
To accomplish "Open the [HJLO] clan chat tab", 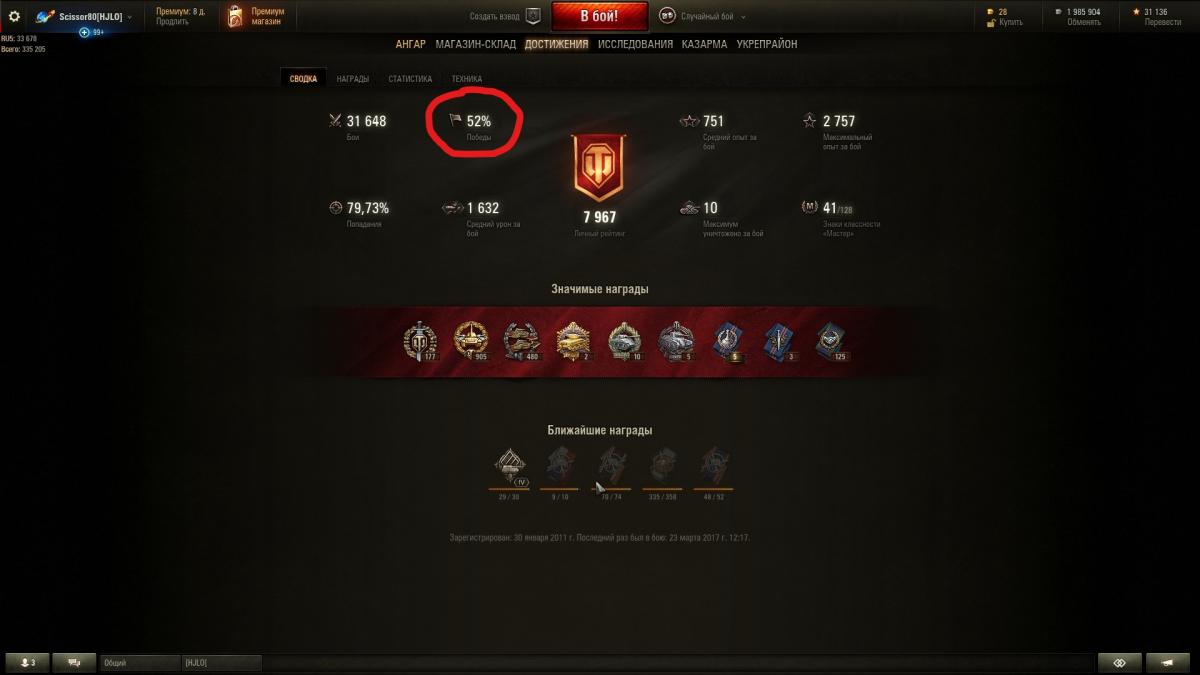I will 220,662.
